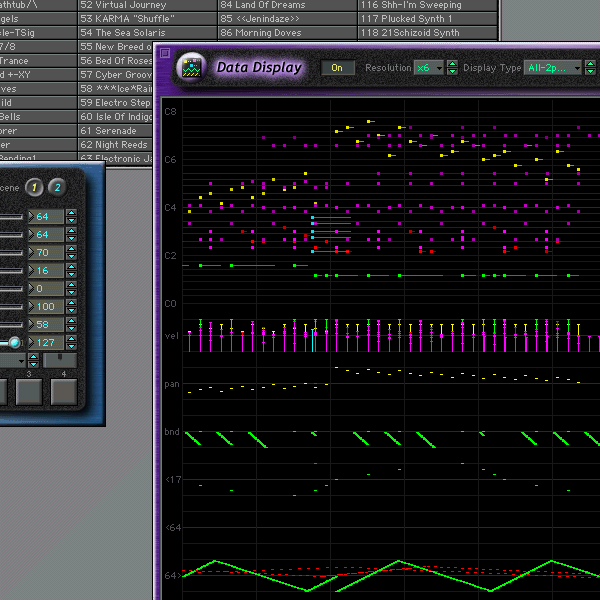Click the triangle beside the 16 value
This screenshot has width=600, height=600.
point(31,270)
